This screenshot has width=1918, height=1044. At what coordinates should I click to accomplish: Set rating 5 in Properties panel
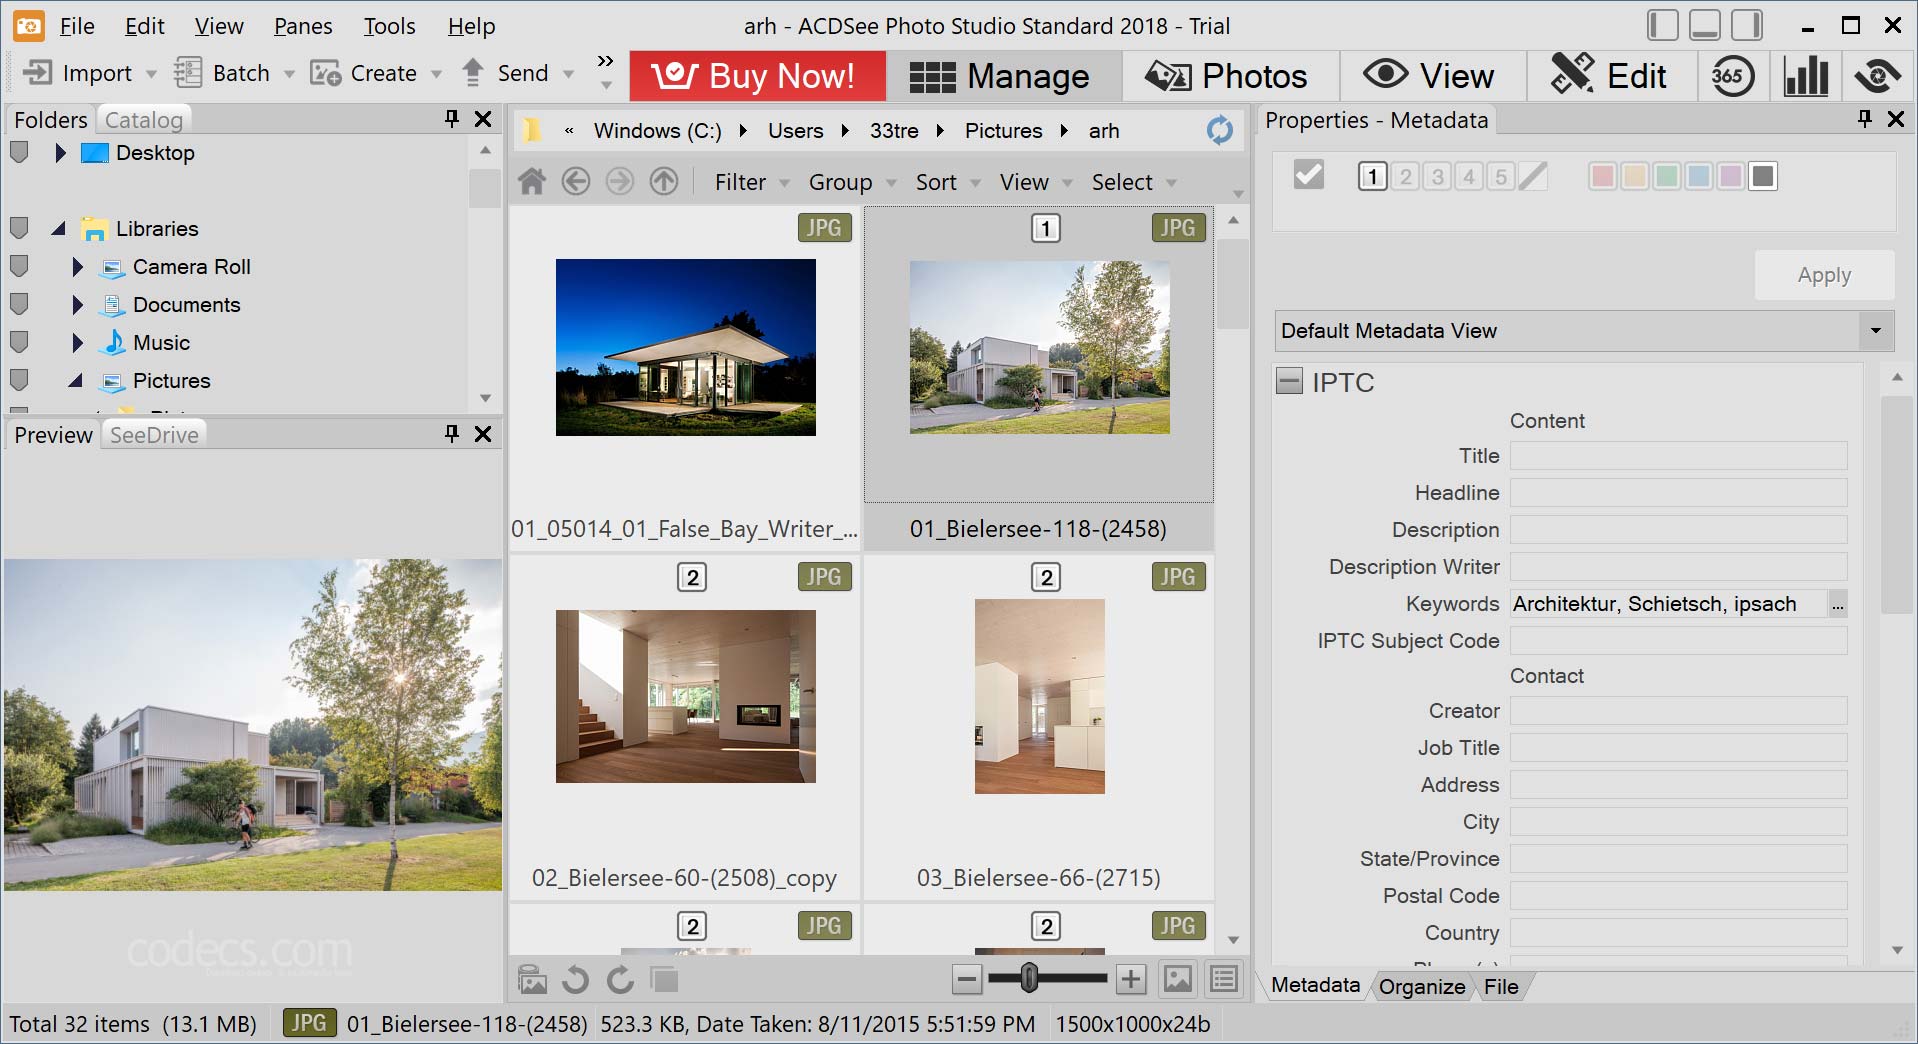tap(1501, 177)
